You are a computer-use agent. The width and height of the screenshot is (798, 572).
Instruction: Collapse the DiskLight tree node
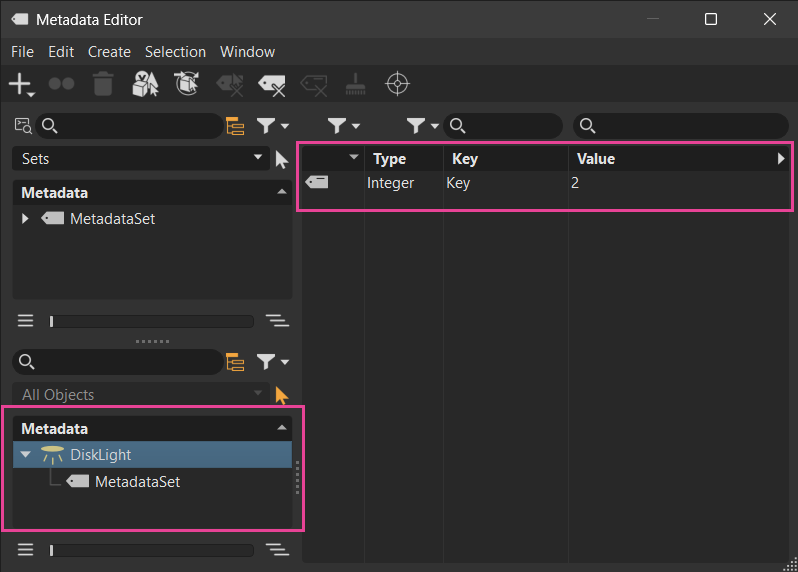[25, 454]
